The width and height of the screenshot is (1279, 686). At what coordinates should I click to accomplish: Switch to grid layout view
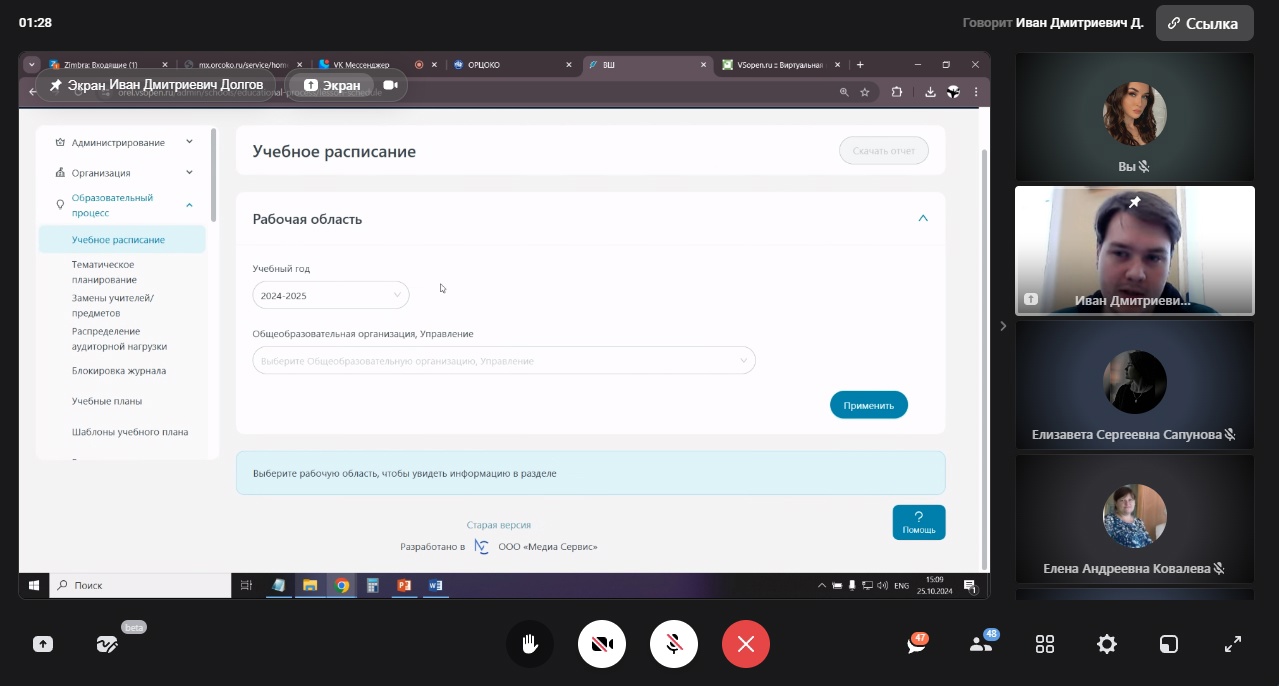(x=1045, y=645)
